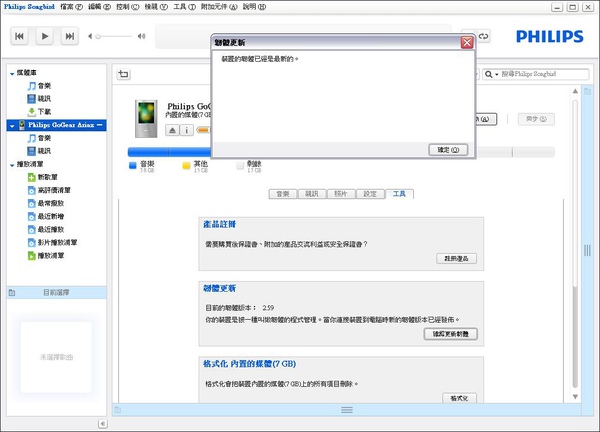This screenshot has height=432, width=600.
Task: Click the right side pane toggle icon
Action: tap(587, 91)
